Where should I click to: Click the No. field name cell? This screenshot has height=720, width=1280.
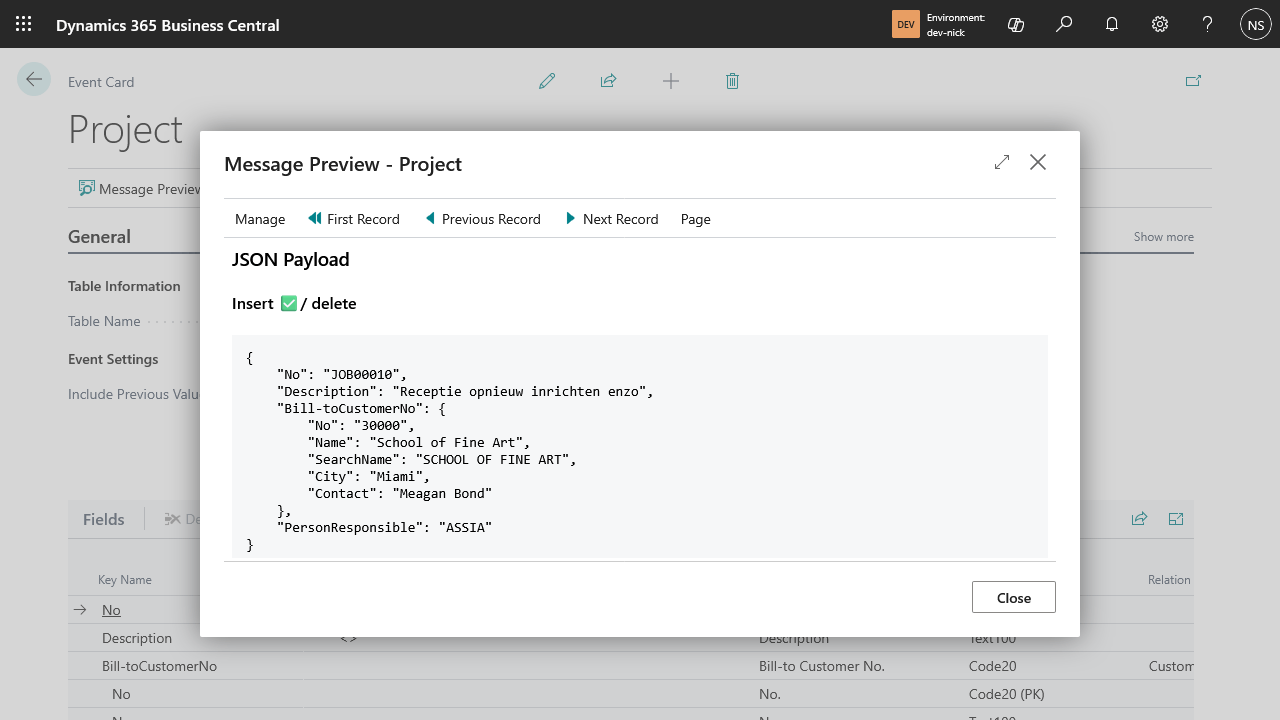(770, 694)
